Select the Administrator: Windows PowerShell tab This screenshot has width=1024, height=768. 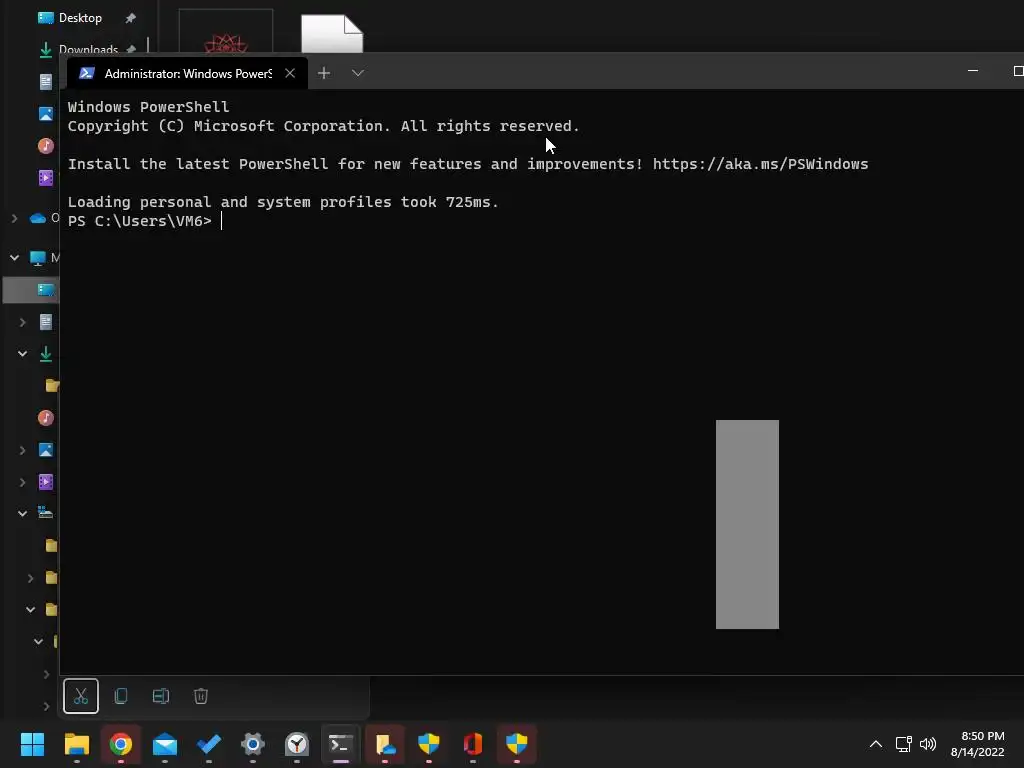pos(187,73)
